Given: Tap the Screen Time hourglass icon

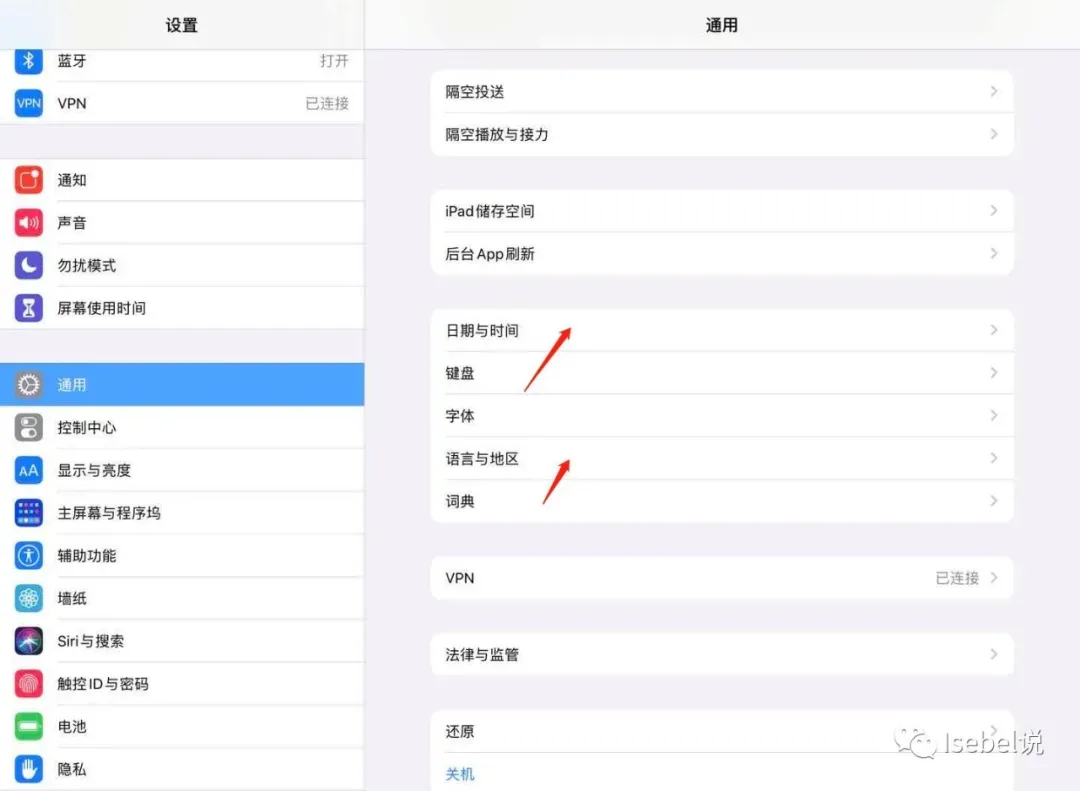Looking at the screenshot, I should (29, 308).
